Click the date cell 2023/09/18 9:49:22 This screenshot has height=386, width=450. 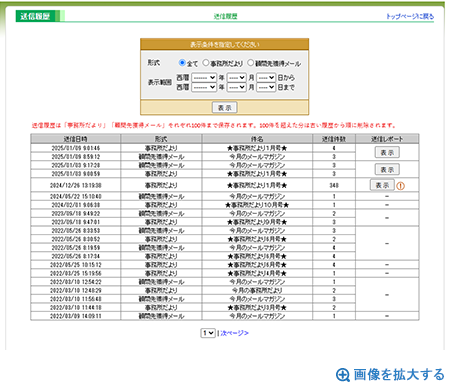coord(76,214)
